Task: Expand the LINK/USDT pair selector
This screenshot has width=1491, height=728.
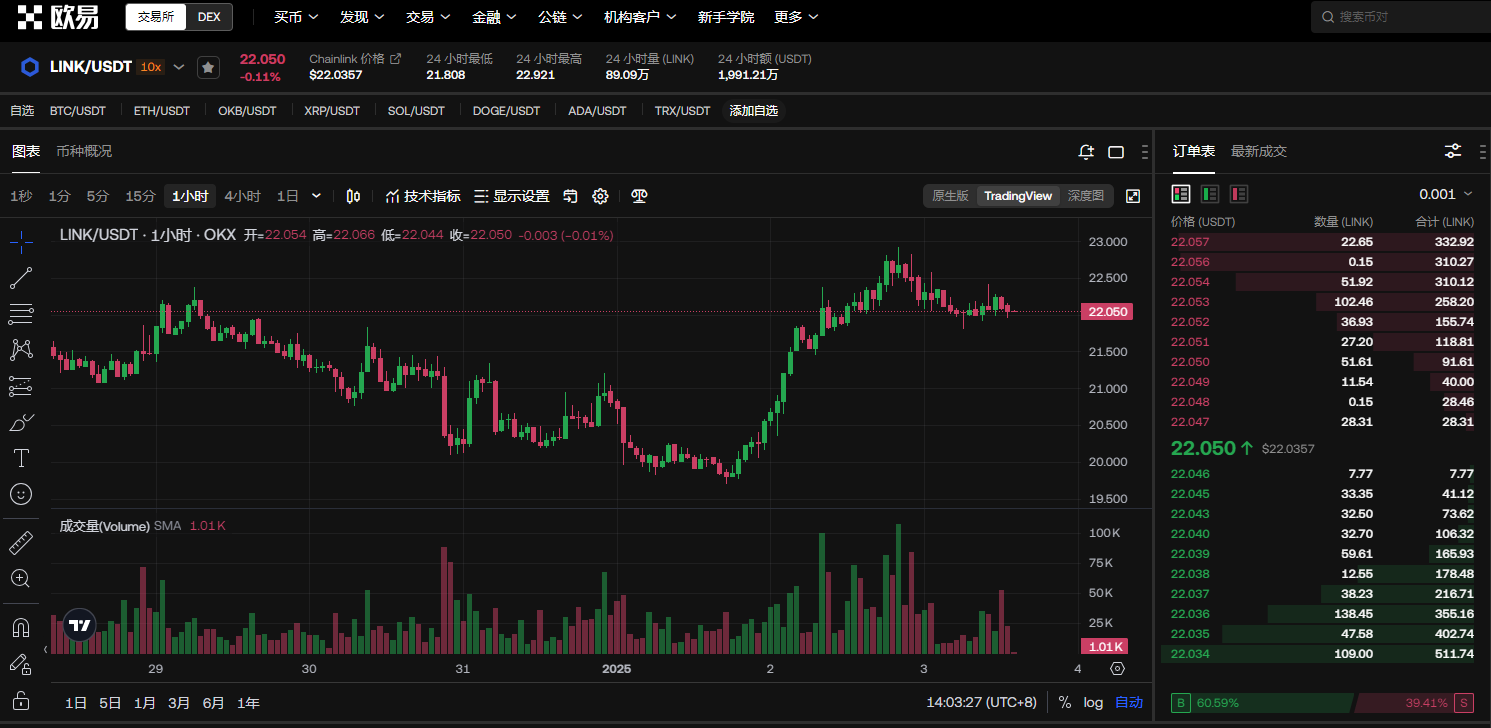Action: [179, 67]
